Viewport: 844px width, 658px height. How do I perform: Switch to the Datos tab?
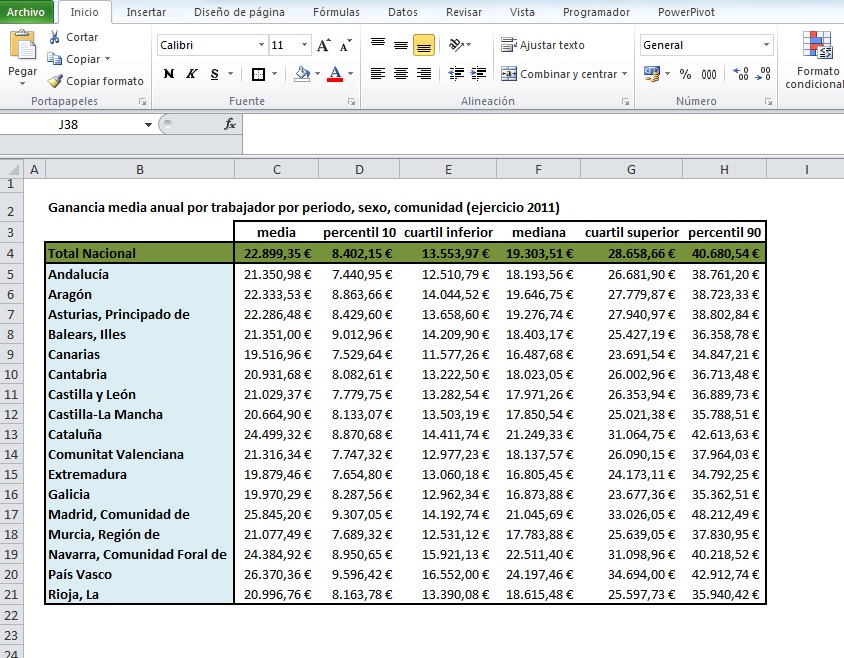[x=402, y=12]
